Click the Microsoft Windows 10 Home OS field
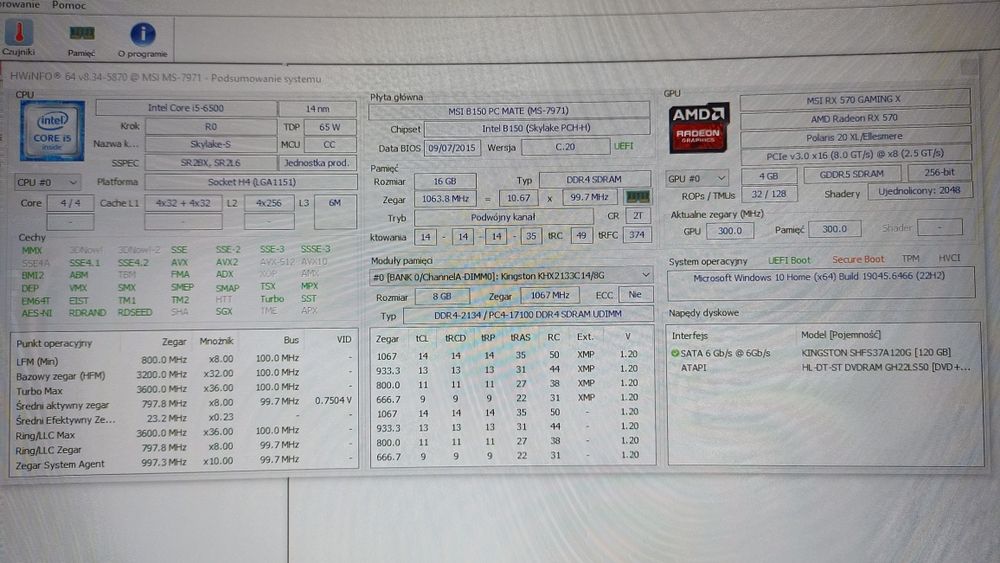The image size is (1000, 563). coord(821,284)
